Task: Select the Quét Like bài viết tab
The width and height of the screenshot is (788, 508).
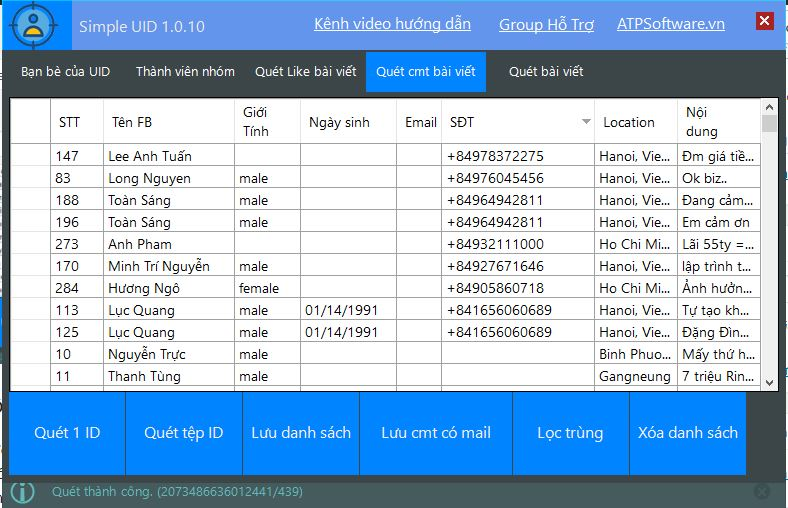Action: pyautogui.click(x=304, y=72)
